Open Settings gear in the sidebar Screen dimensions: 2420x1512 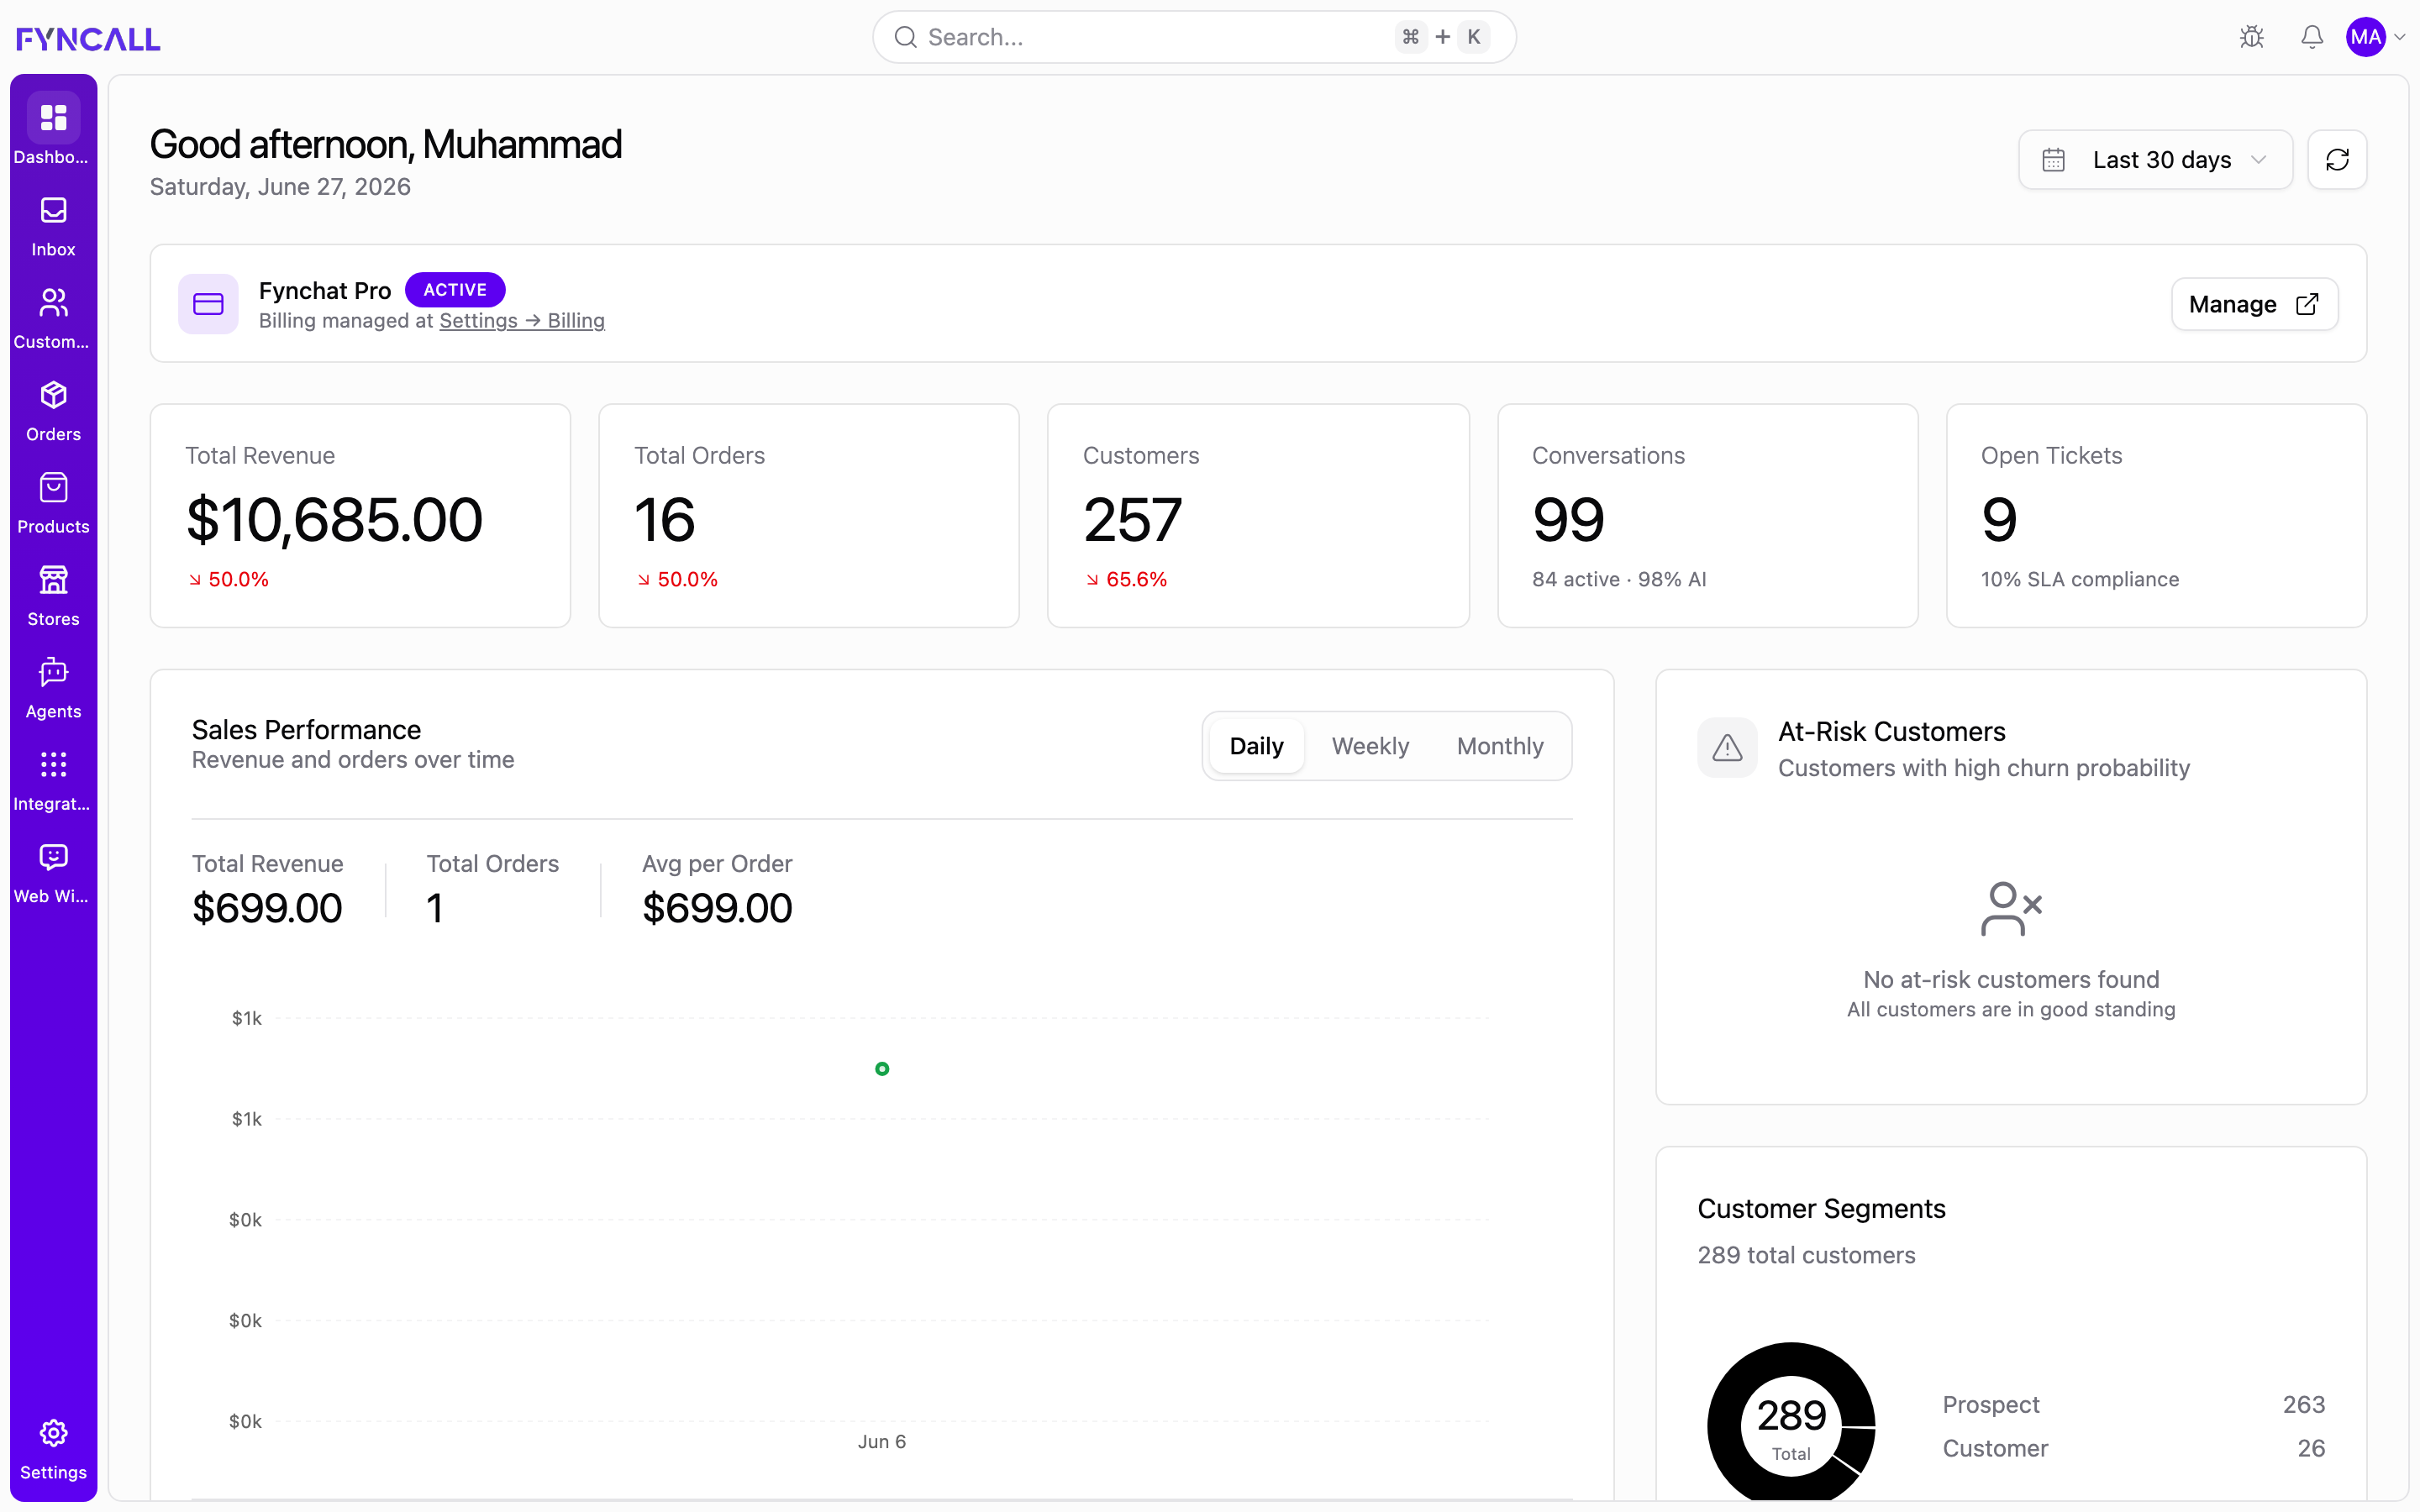tap(53, 1433)
